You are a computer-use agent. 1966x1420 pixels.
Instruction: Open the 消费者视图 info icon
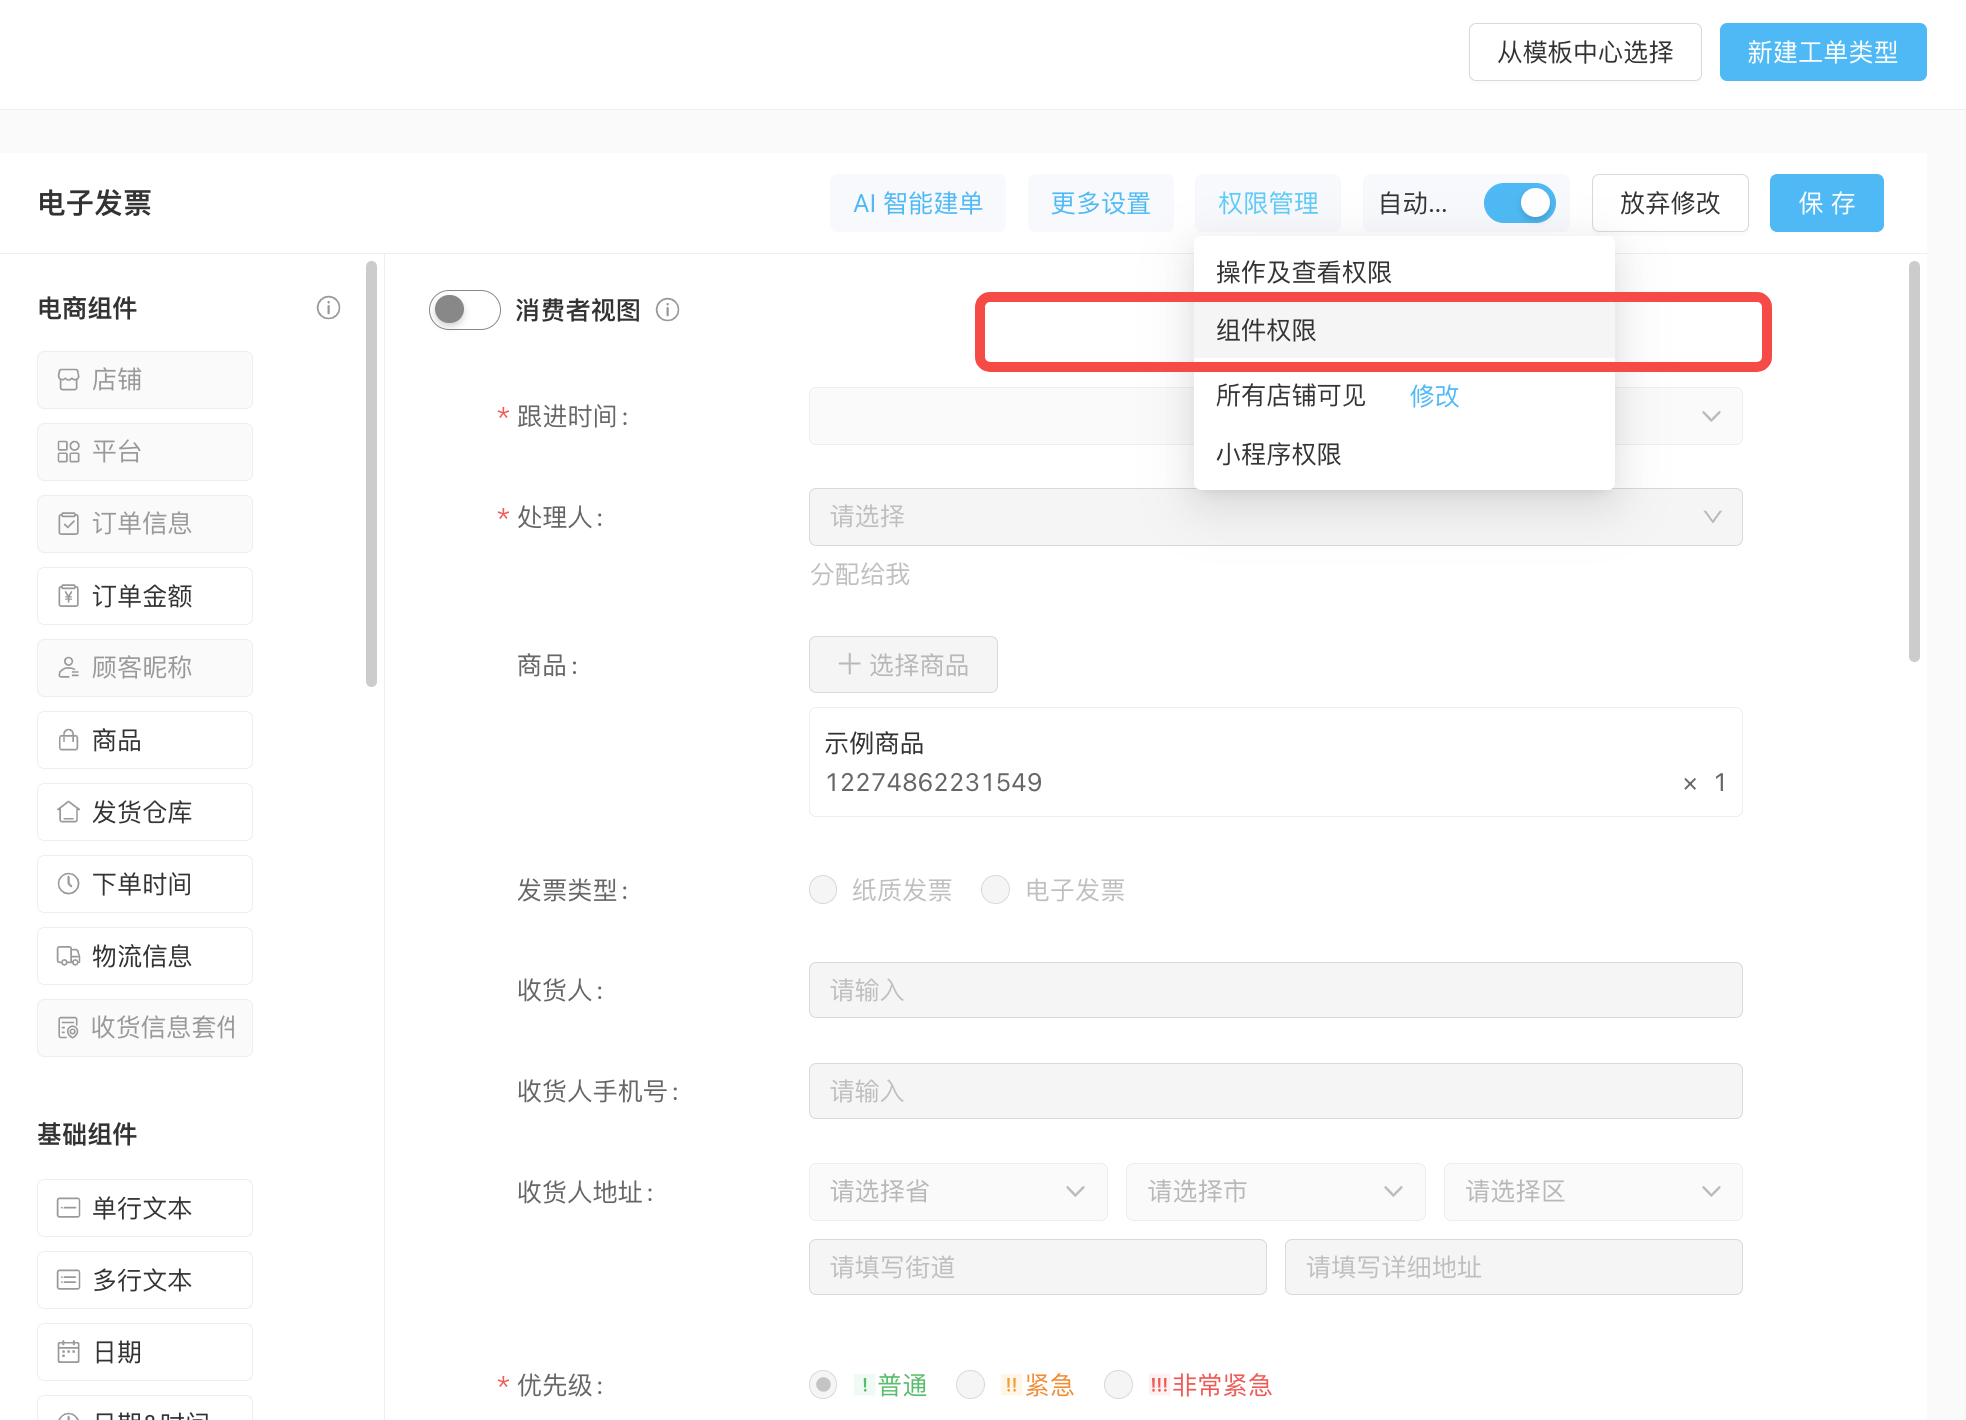[x=667, y=310]
